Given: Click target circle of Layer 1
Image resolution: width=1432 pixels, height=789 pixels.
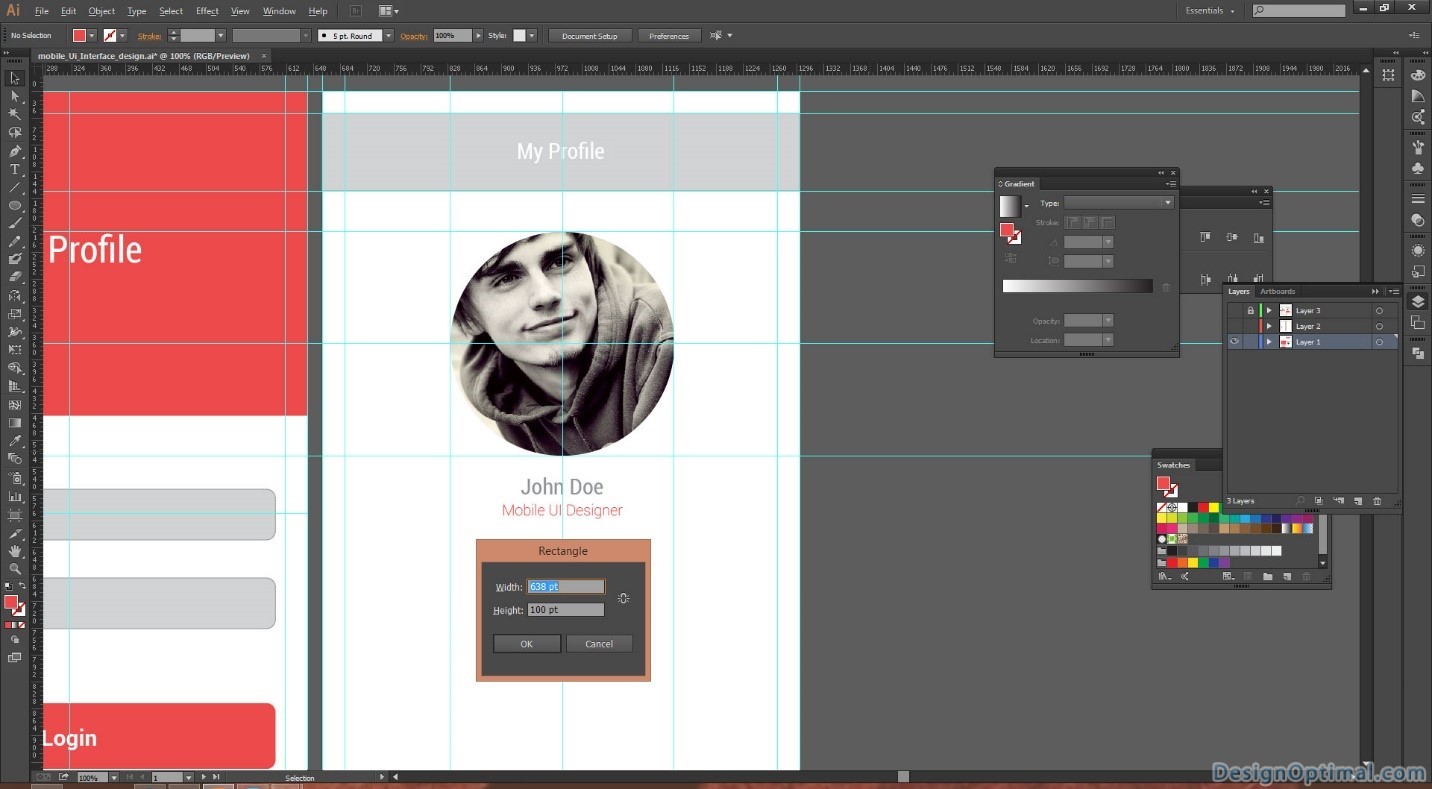Looking at the screenshot, I should [x=1379, y=342].
